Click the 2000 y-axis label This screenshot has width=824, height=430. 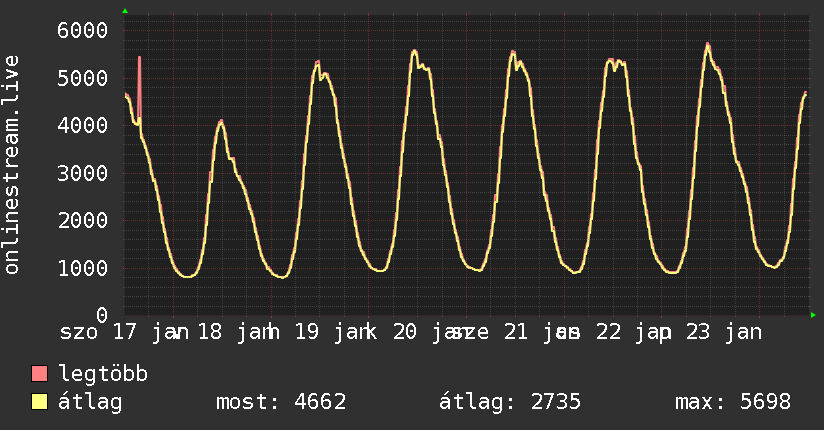tap(83, 220)
